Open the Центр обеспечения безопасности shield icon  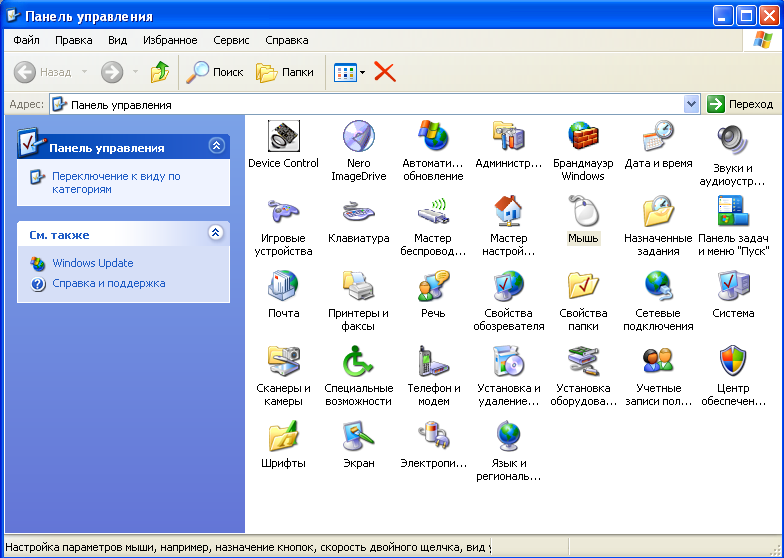[x=733, y=361]
